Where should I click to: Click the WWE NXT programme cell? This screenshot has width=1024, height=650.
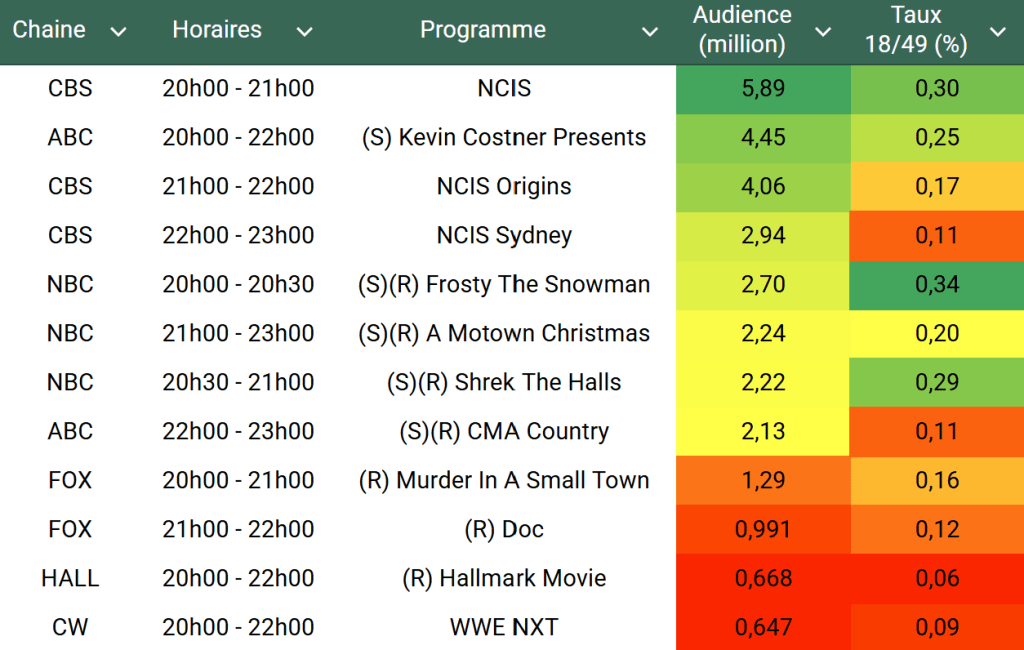[x=504, y=627]
